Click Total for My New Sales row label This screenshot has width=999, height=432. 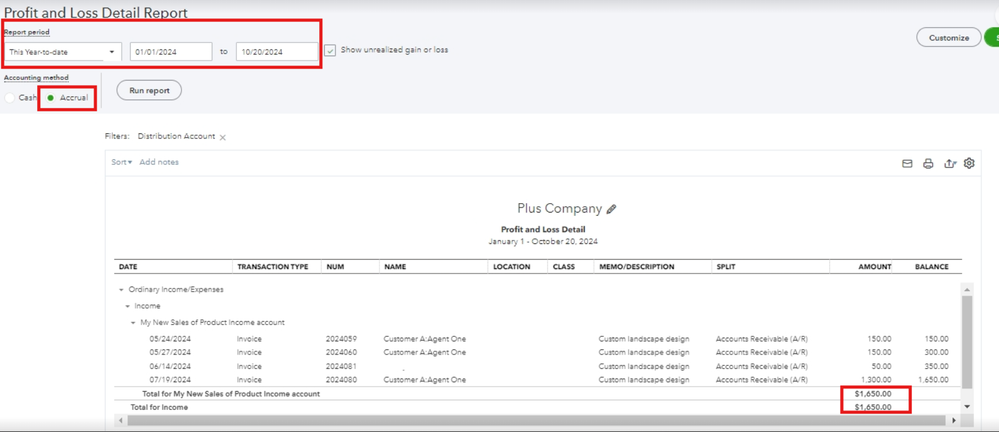coord(231,394)
